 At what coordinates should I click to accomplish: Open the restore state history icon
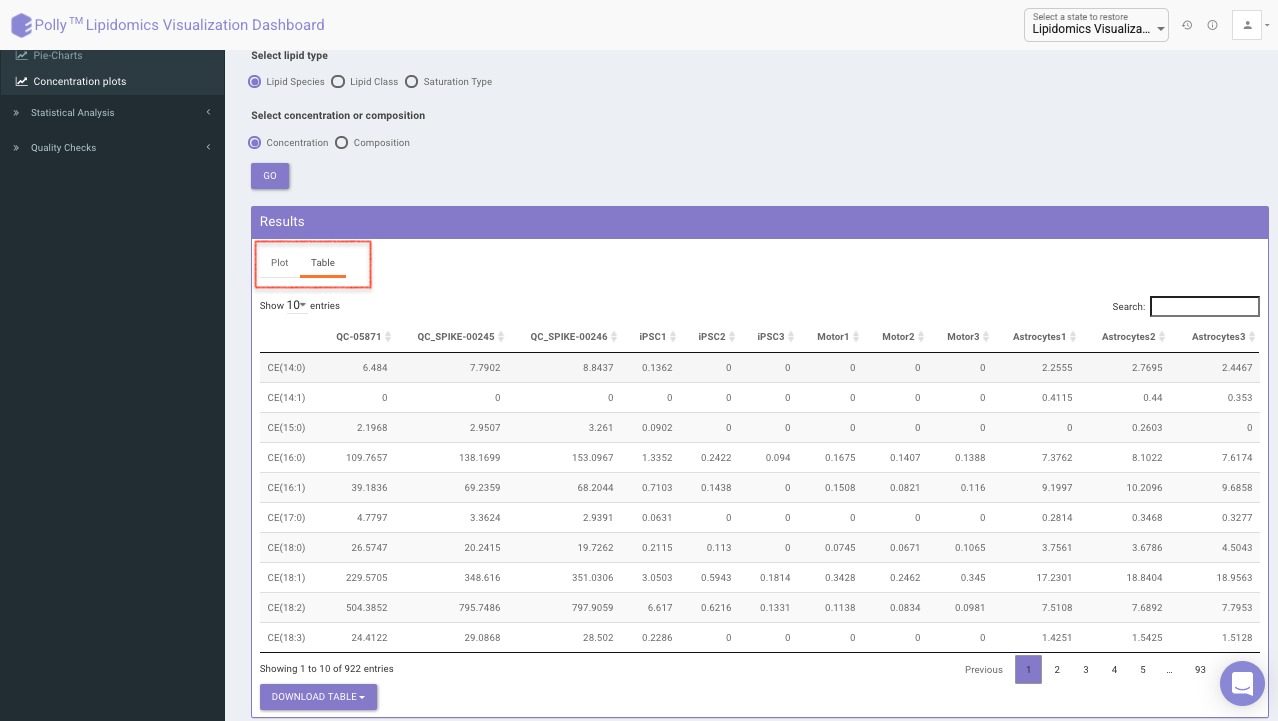click(1187, 25)
